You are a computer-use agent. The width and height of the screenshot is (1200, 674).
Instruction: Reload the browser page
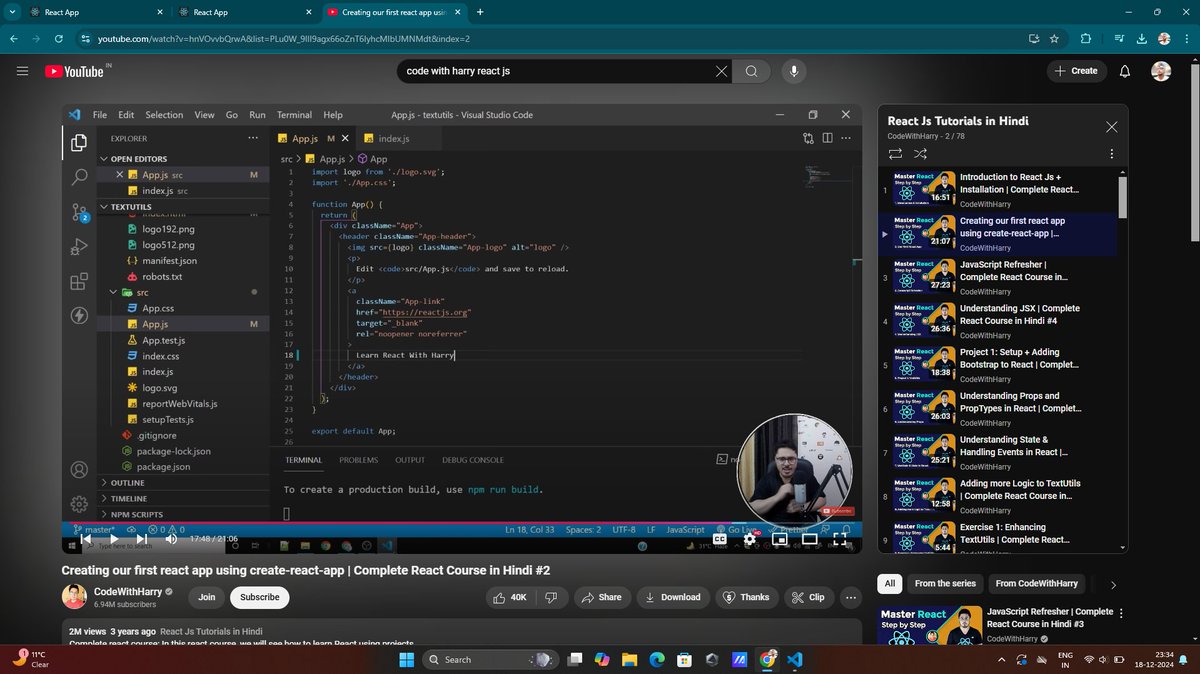coord(59,39)
